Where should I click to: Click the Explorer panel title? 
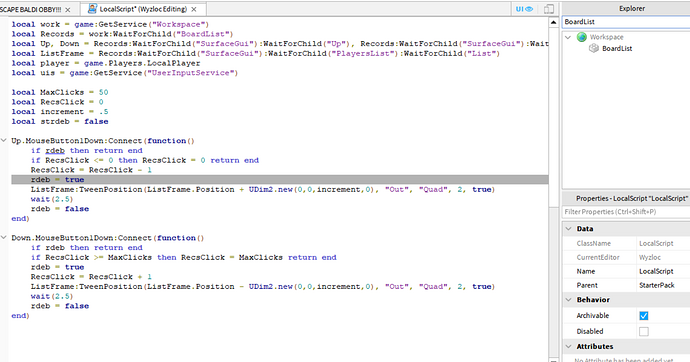[632, 8]
